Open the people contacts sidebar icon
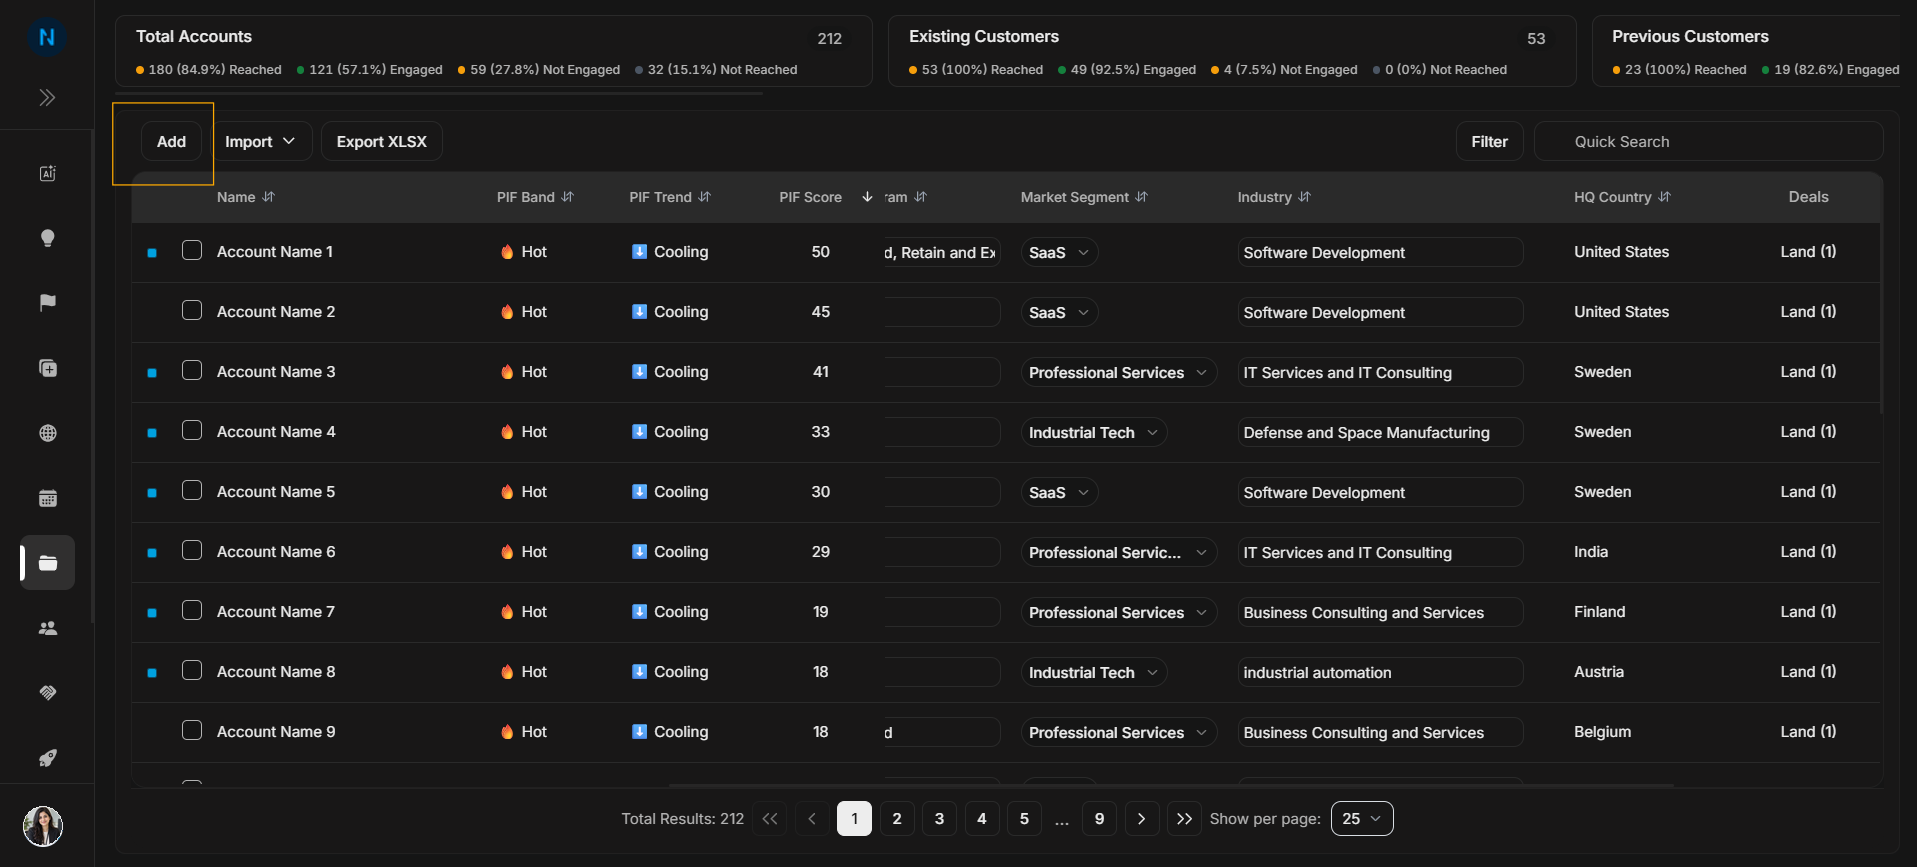Image resolution: width=1917 pixels, height=867 pixels. pos(47,628)
